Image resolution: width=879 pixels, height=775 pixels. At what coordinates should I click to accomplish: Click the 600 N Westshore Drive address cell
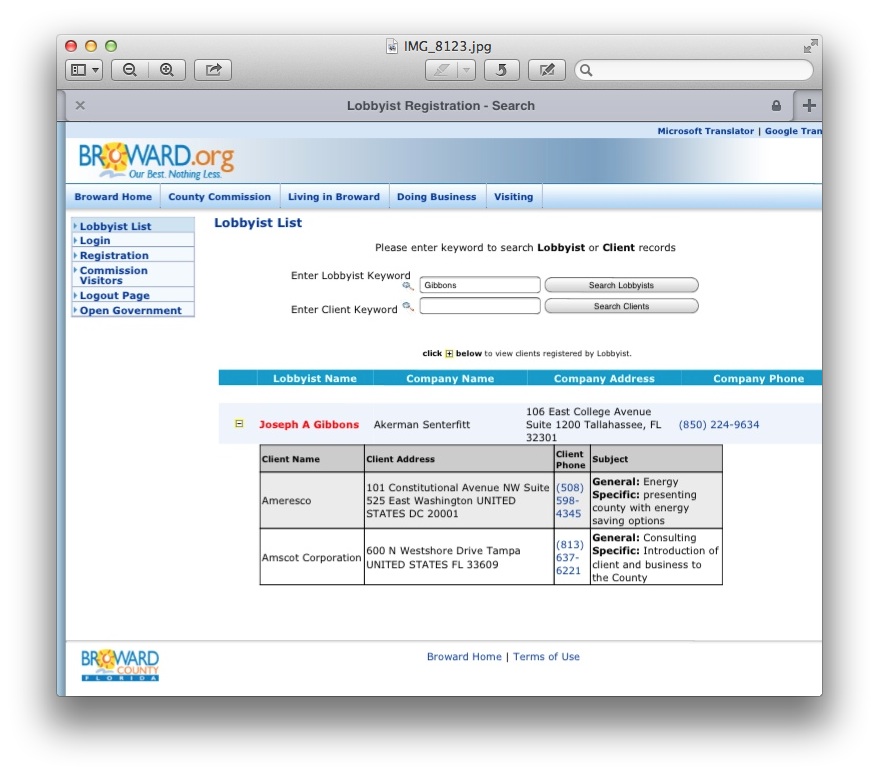pyautogui.click(x=459, y=557)
